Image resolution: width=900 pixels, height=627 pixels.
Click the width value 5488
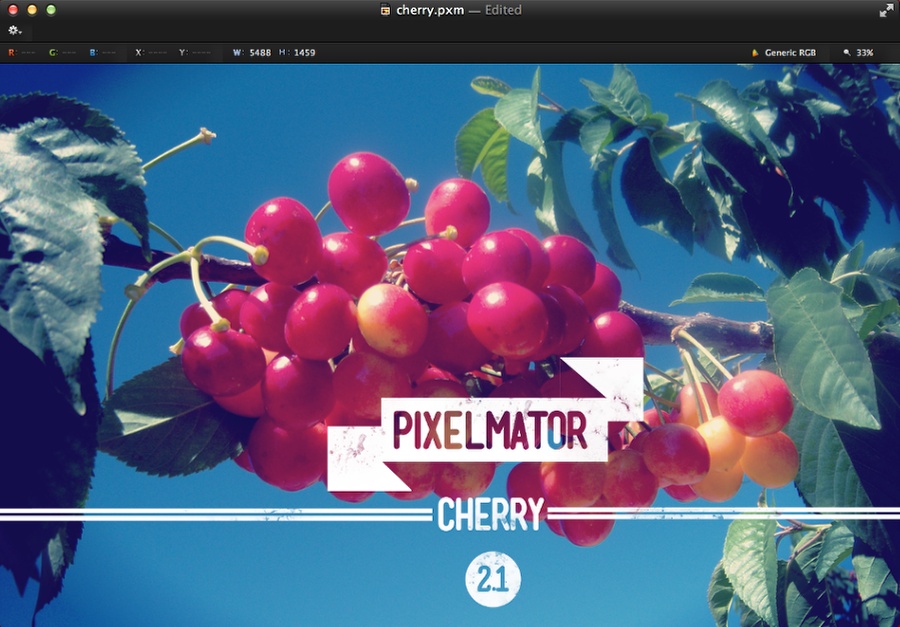260,53
